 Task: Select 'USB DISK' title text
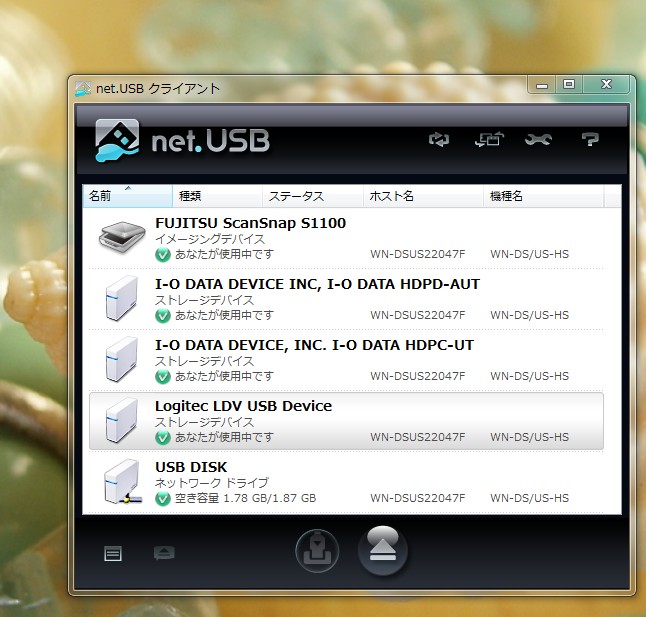coord(191,467)
